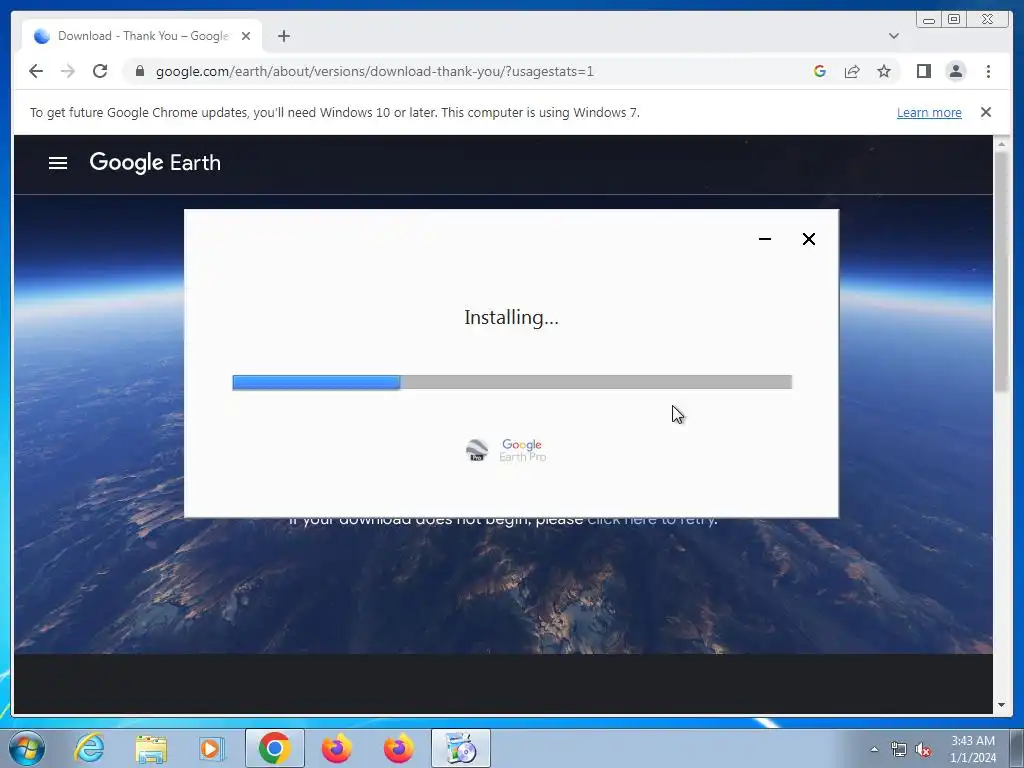Click the Google Earth logo
The image size is (1024, 768).
[x=155, y=163]
